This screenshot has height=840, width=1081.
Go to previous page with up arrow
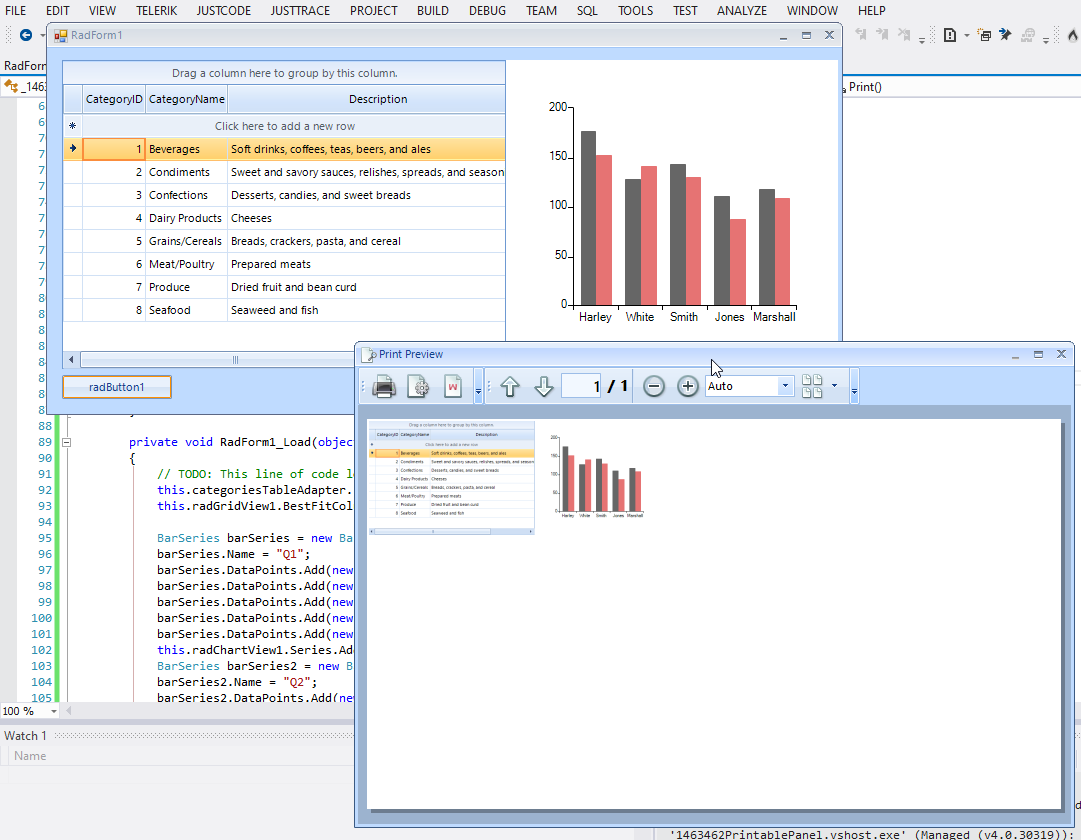pyautogui.click(x=510, y=386)
